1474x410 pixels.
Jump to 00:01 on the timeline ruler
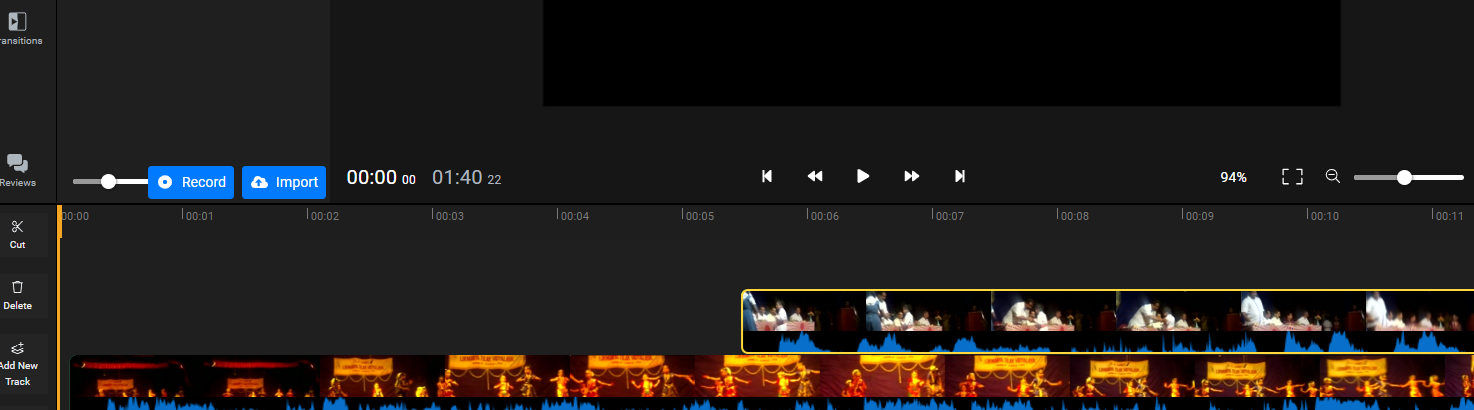(x=198, y=215)
